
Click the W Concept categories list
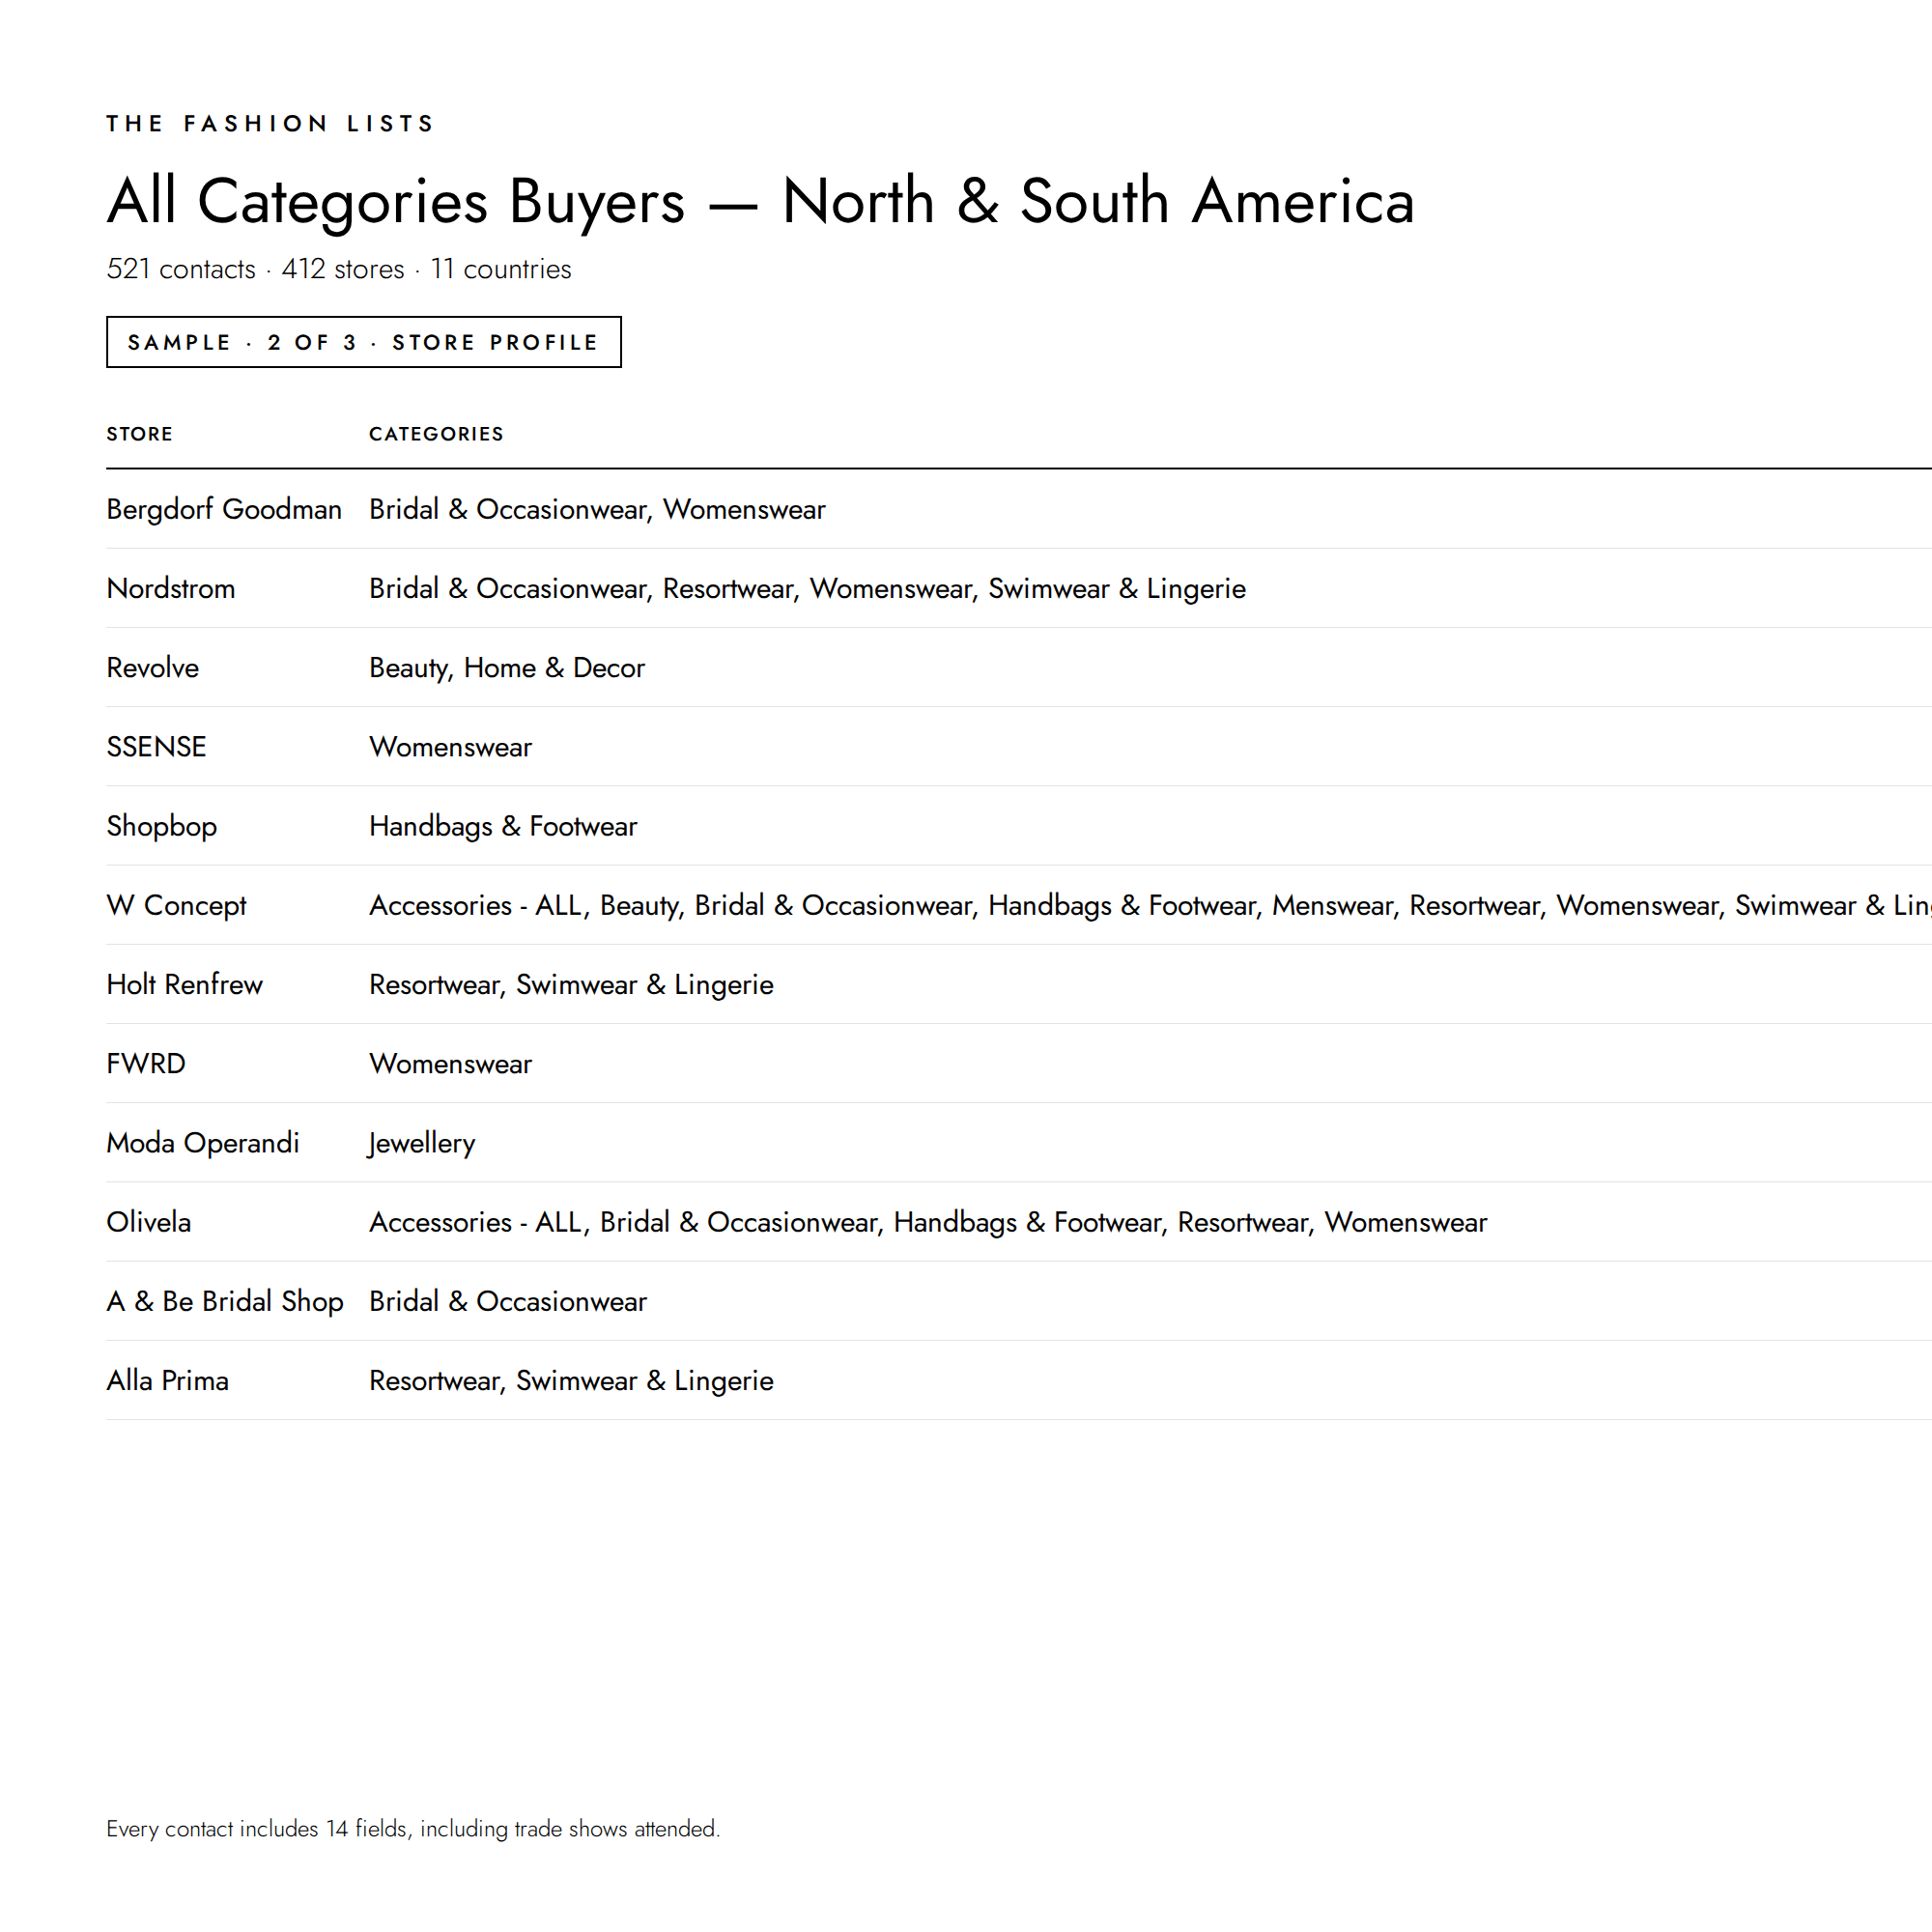click(x=1150, y=905)
